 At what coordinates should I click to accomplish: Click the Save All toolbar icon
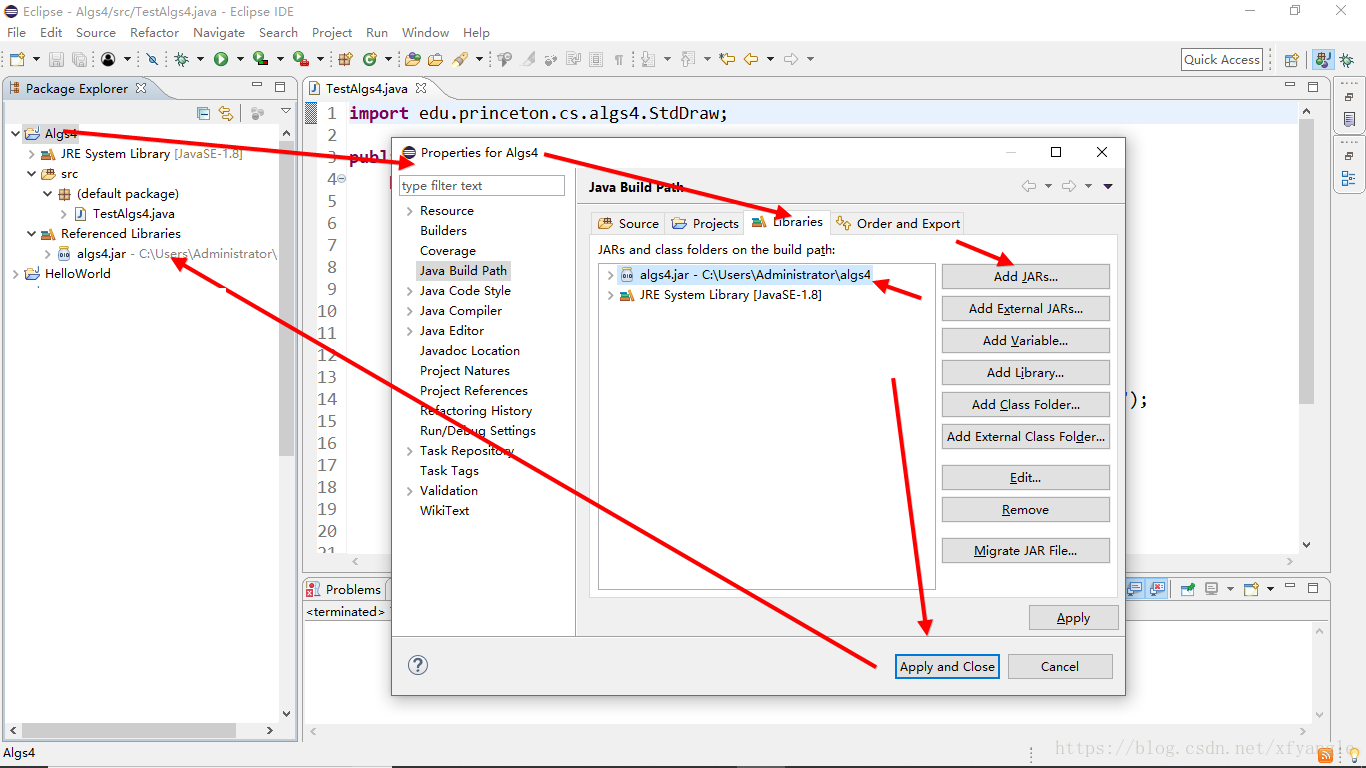click(79, 59)
